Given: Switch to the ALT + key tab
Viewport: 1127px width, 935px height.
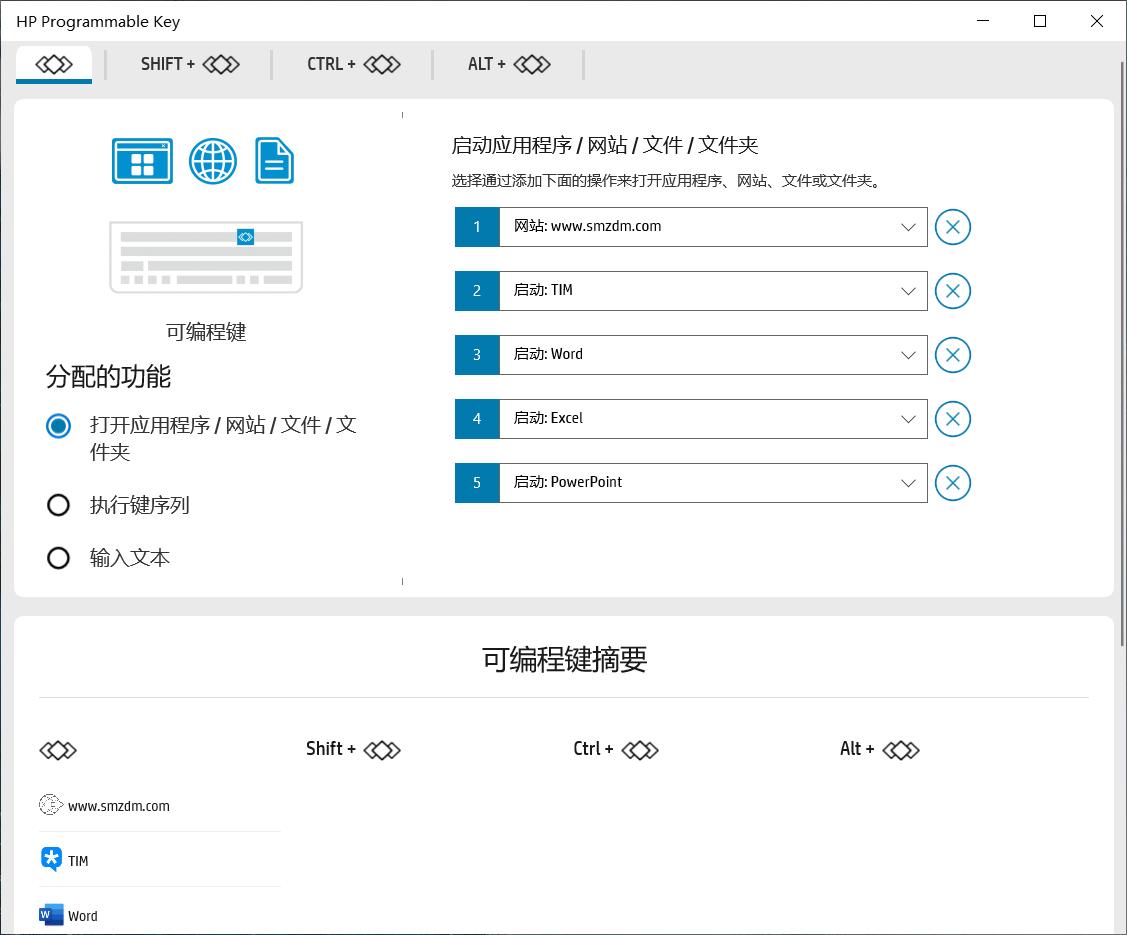Looking at the screenshot, I should point(509,64).
